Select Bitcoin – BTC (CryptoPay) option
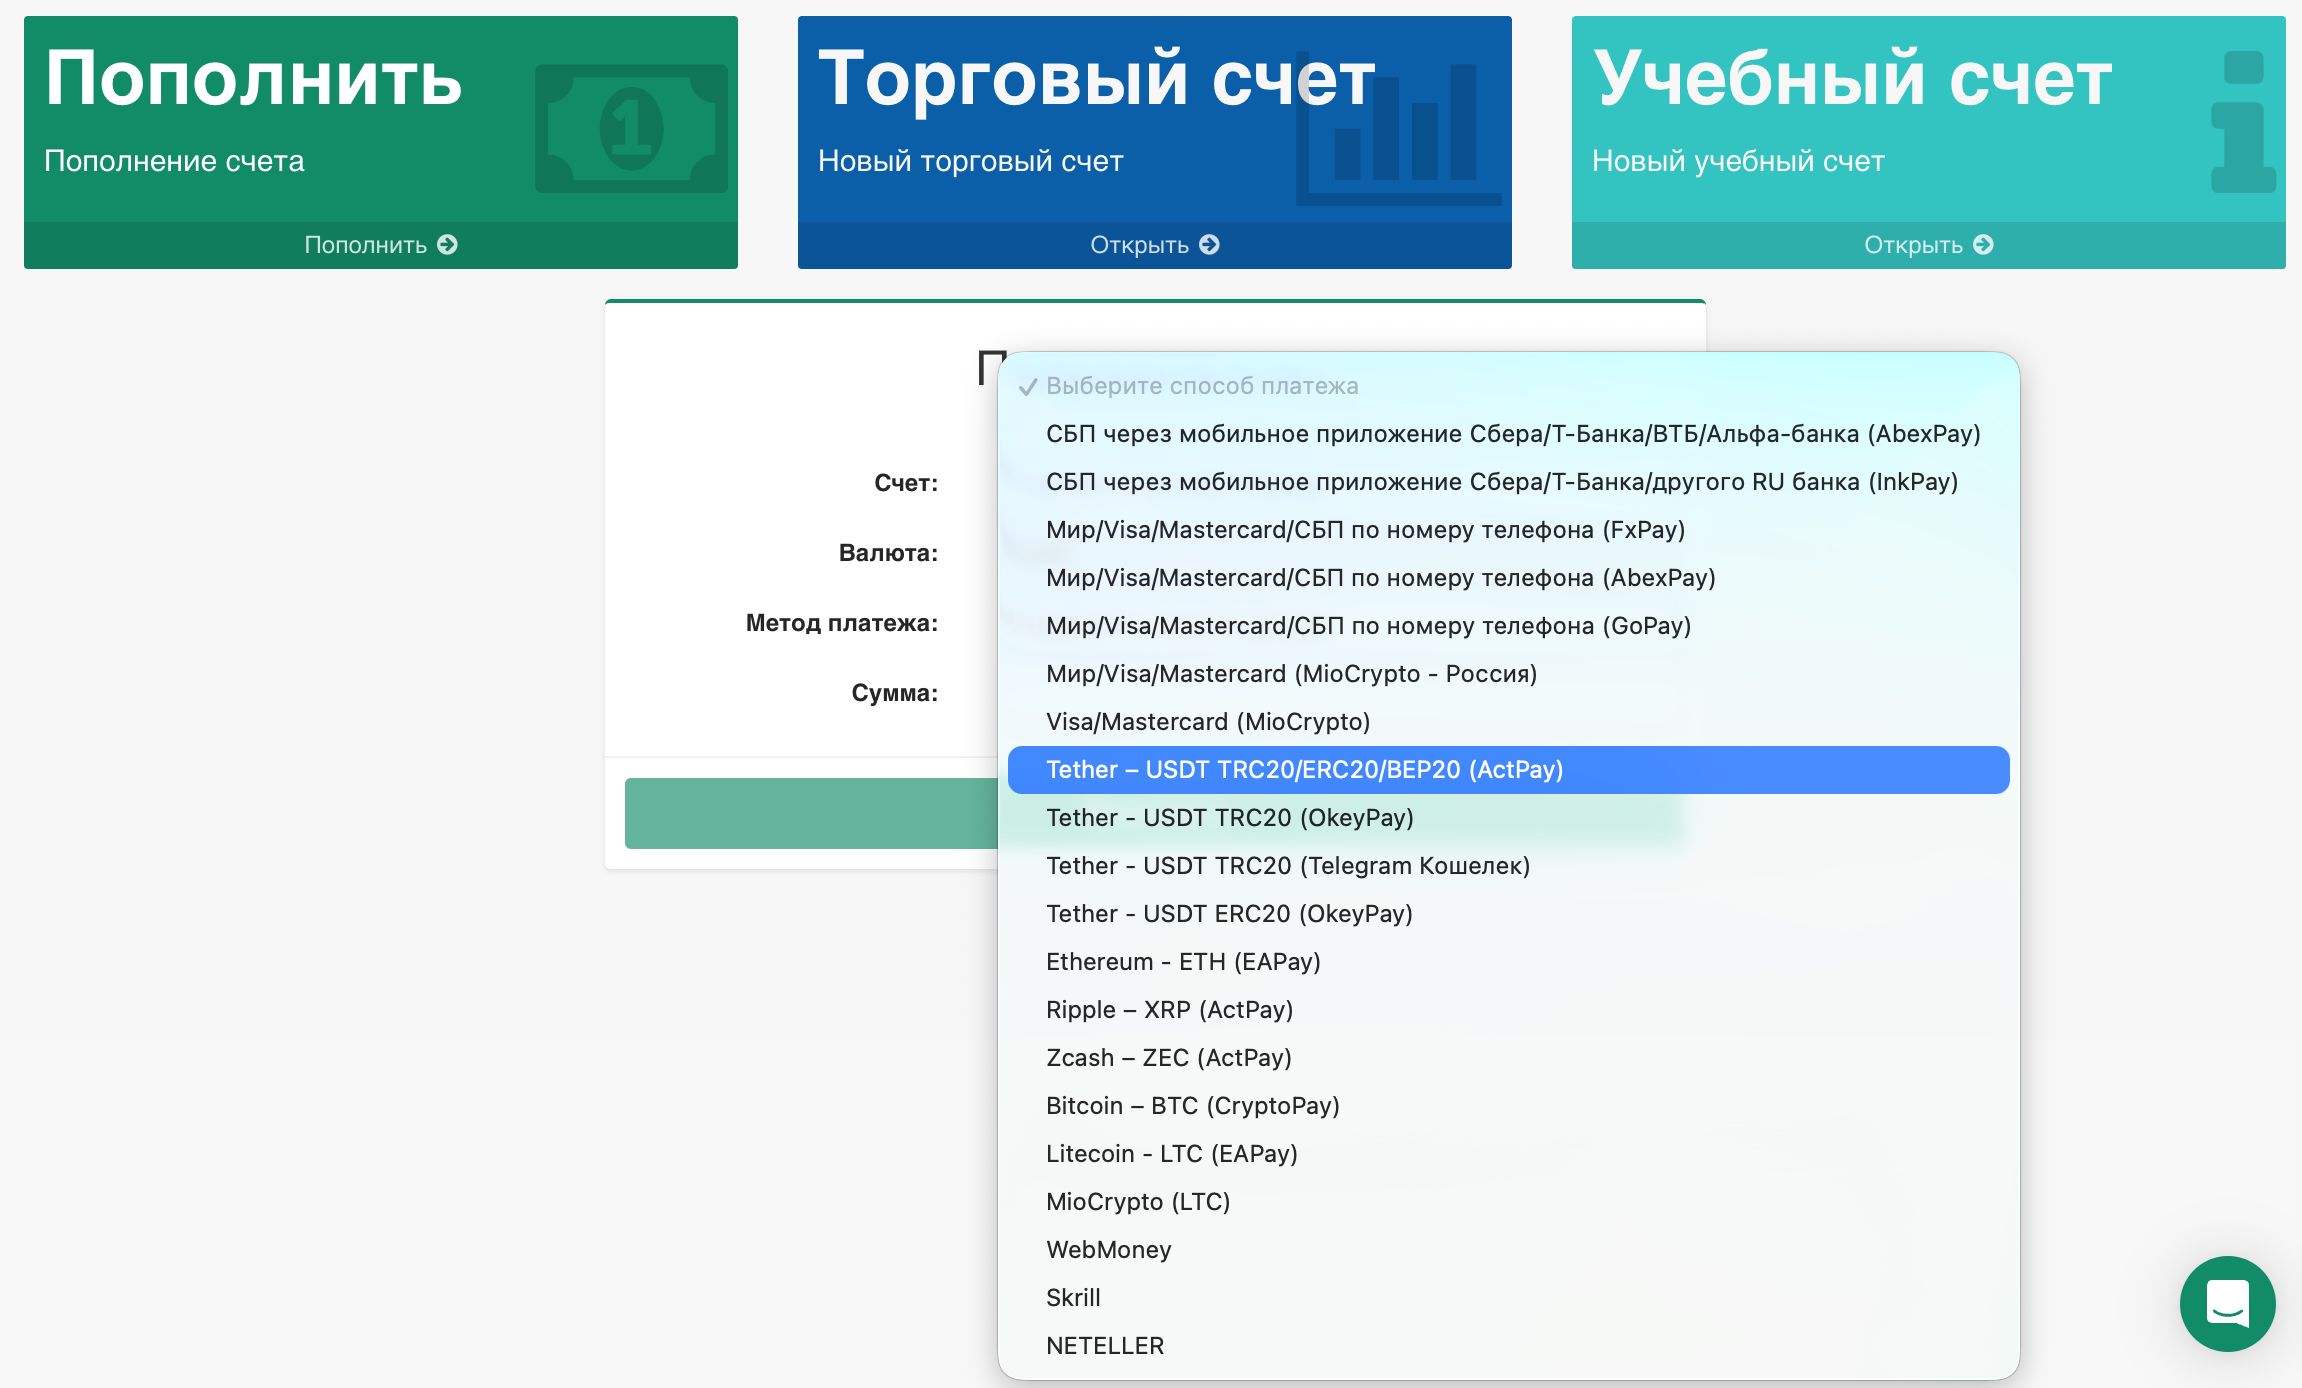The height and width of the screenshot is (1388, 2302). coord(1193,1105)
